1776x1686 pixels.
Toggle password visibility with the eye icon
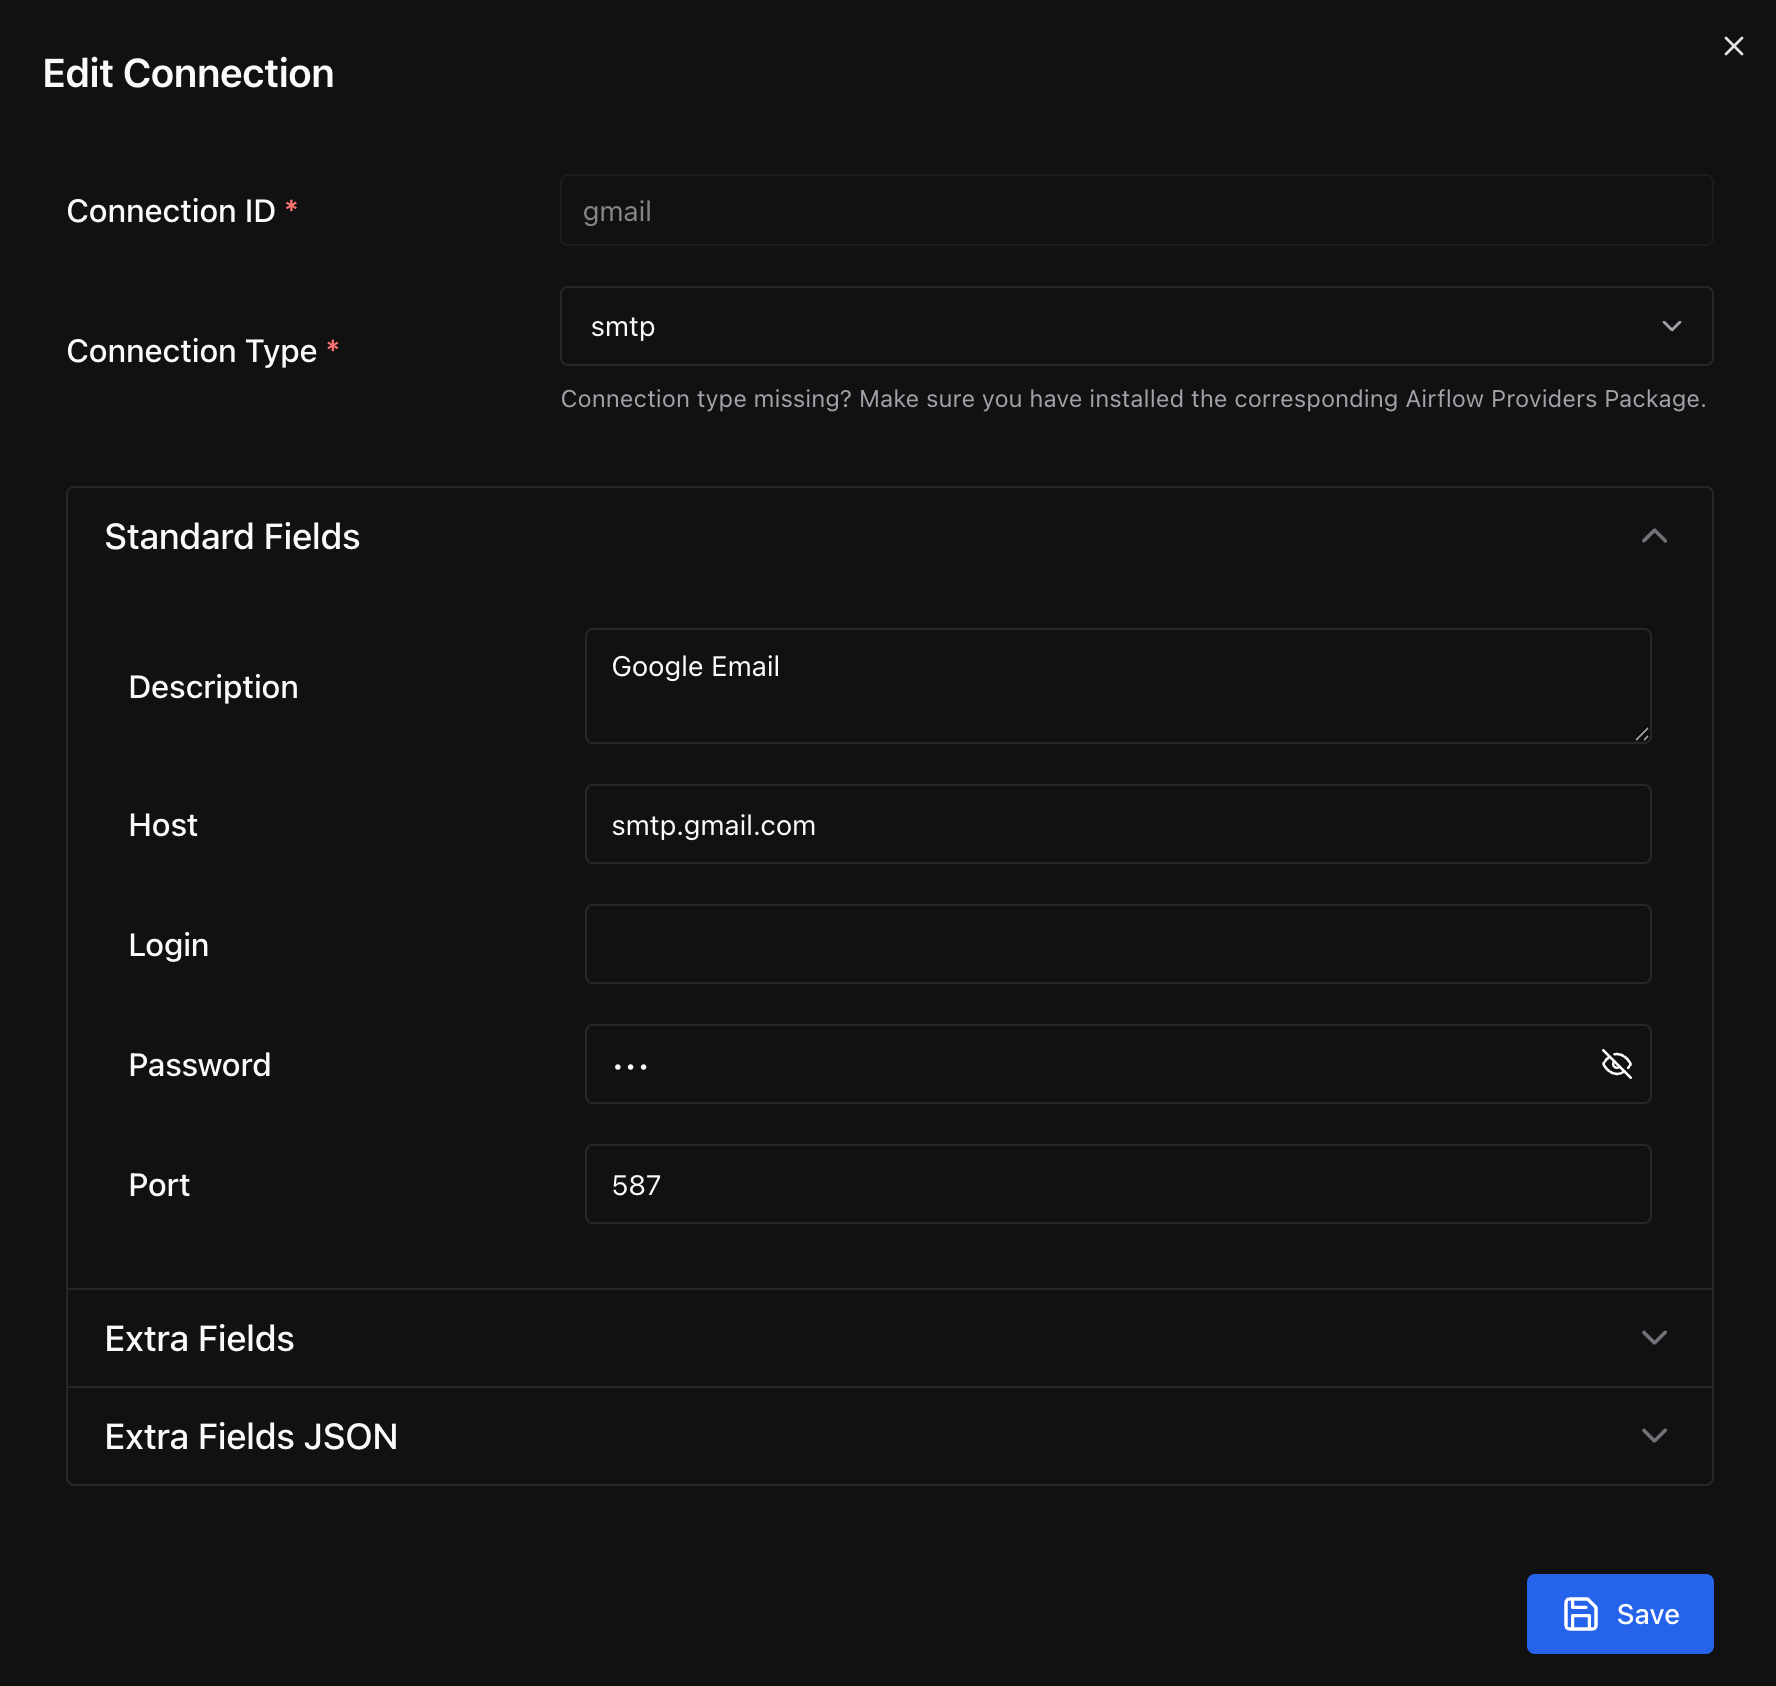[x=1616, y=1064]
